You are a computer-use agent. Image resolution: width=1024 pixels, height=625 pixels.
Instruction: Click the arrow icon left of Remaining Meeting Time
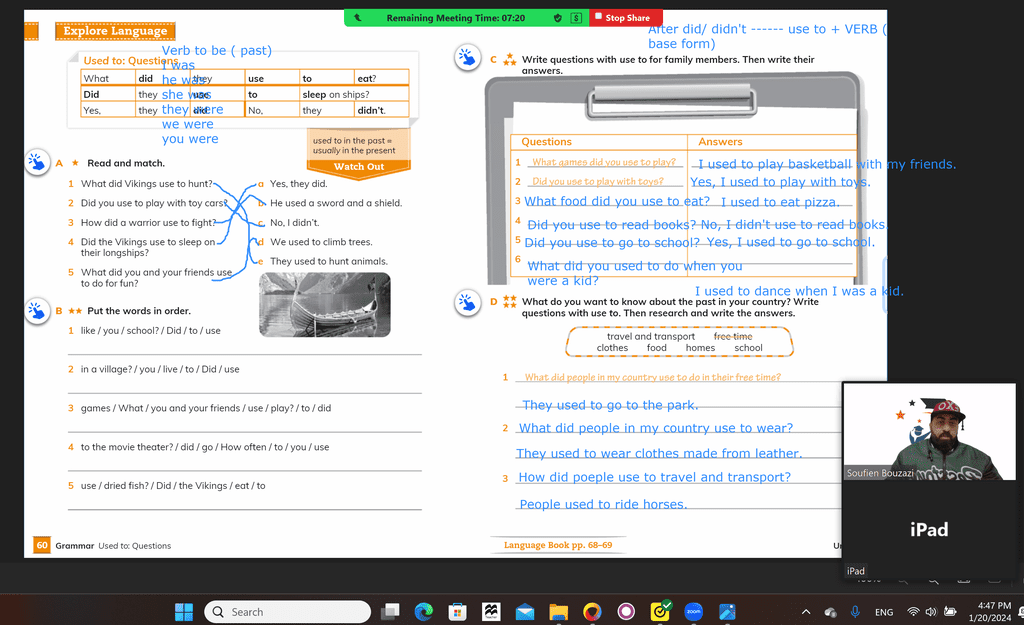358,18
